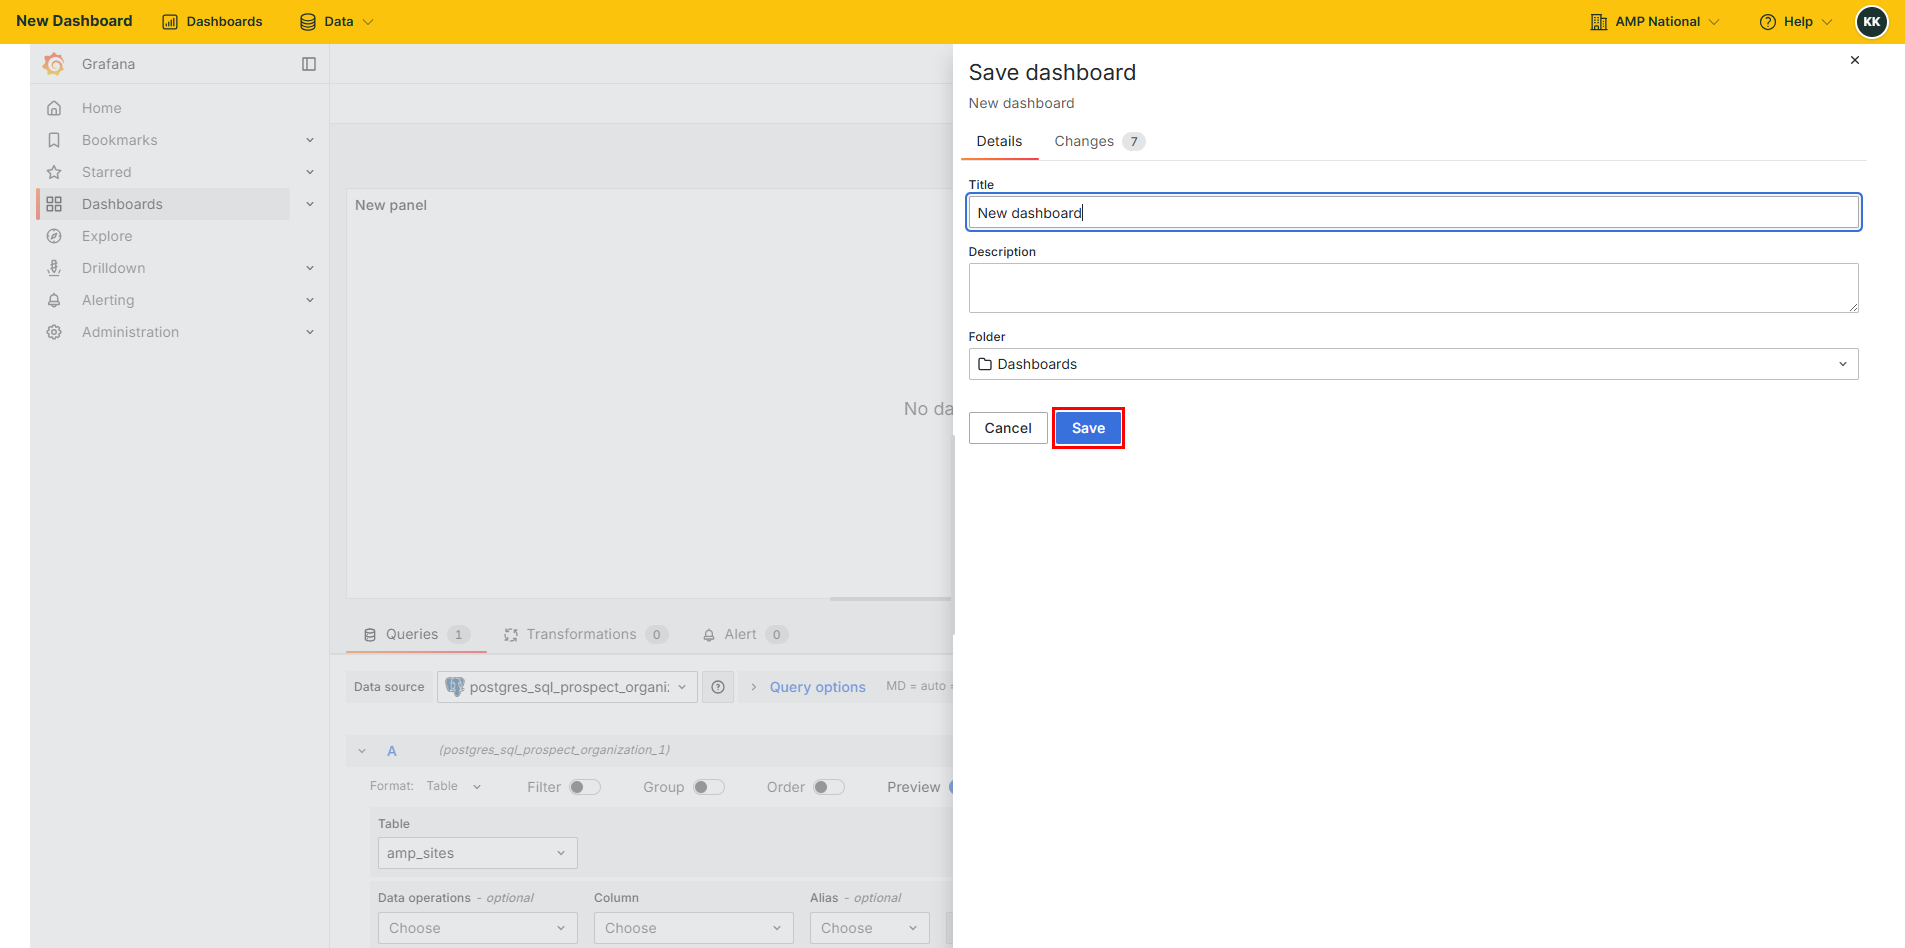Click the Home house icon

pyautogui.click(x=54, y=108)
